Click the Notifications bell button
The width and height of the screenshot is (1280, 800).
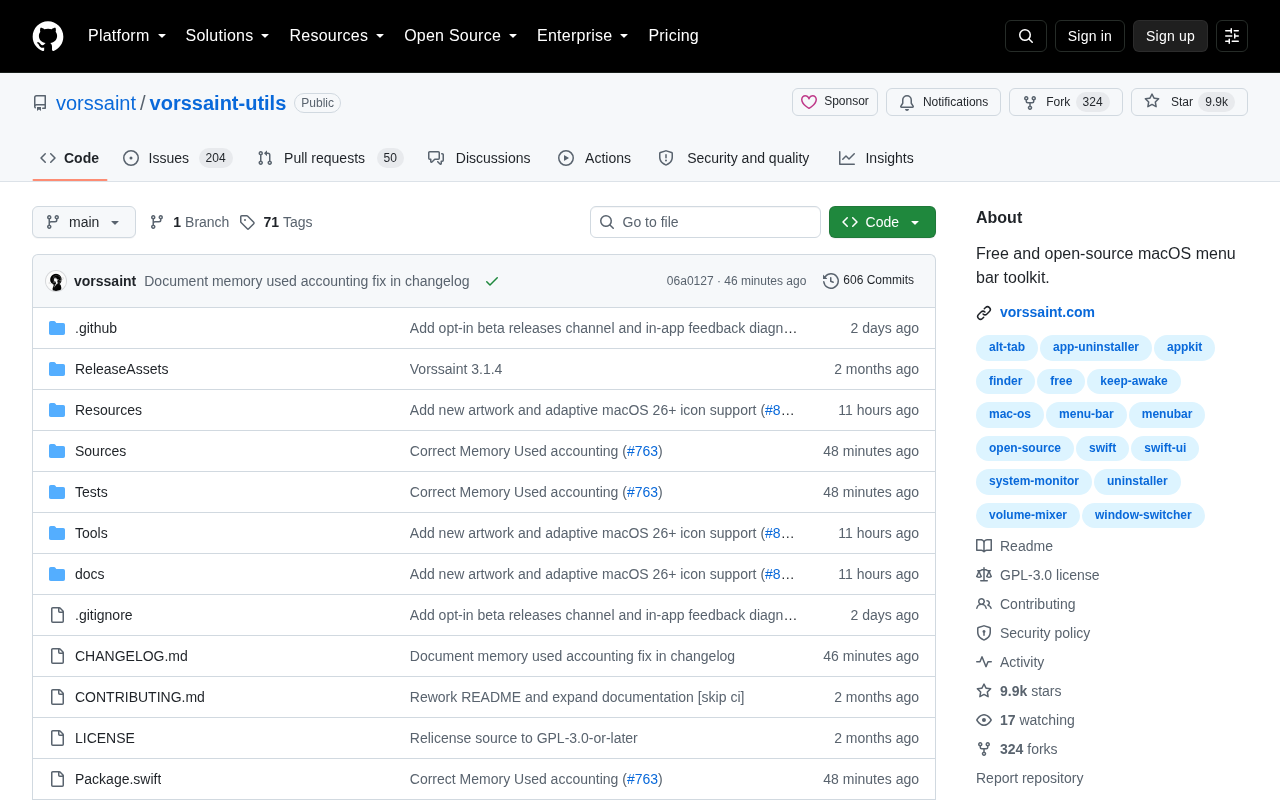(943, 102)
